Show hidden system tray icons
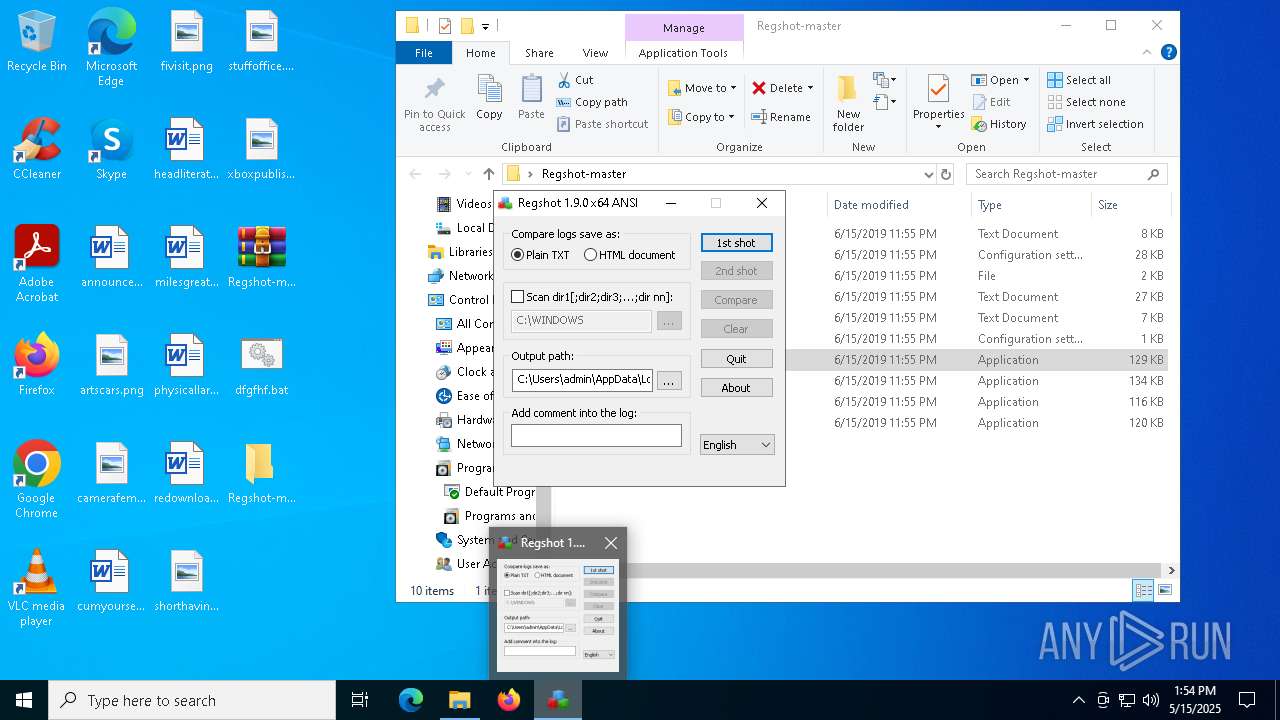This screenshot has height=720, width=1280. point(1078,700)
